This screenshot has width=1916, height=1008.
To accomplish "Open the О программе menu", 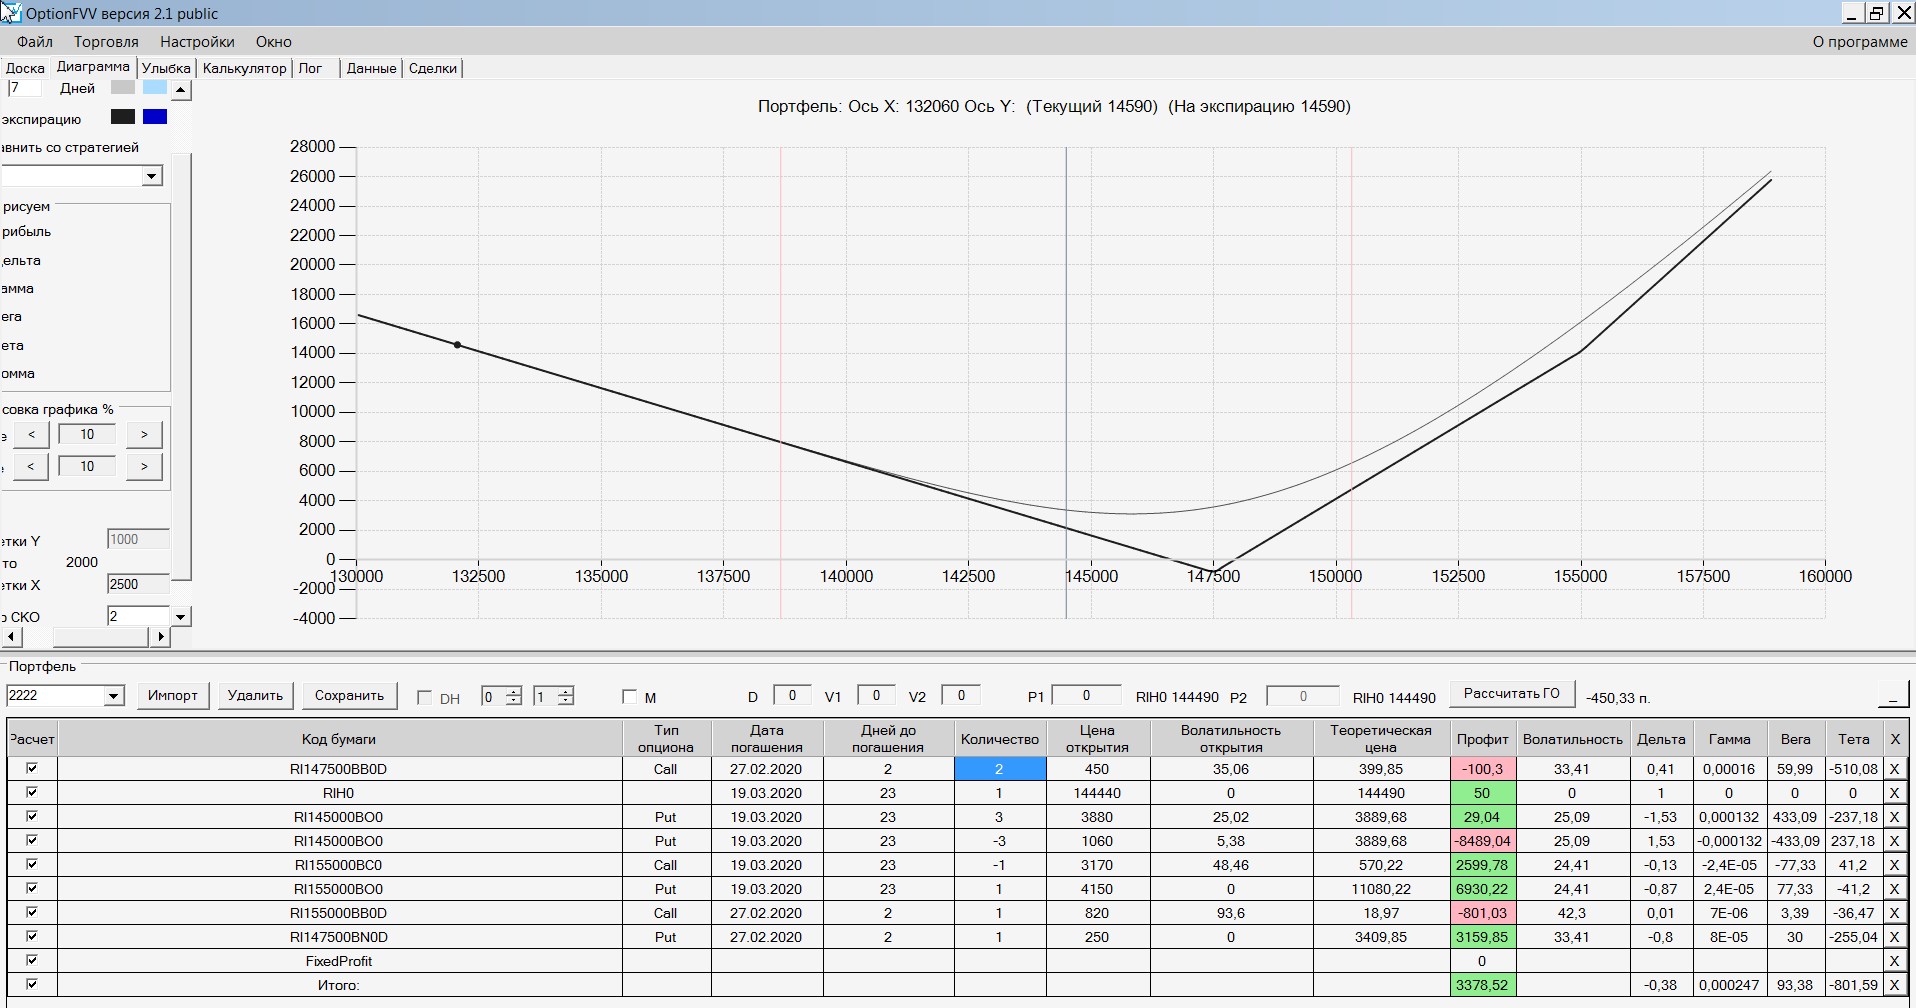I will pyautogui.click(x=1859, y=42).
